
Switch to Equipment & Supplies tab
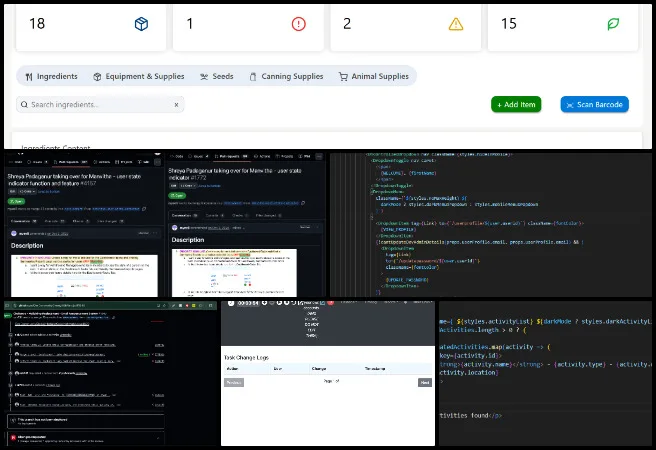pos(139,77)
